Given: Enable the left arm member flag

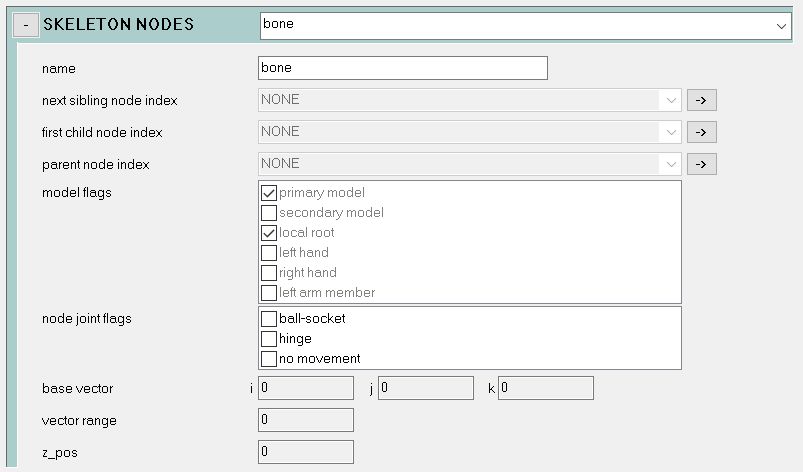Looking at the screenshot, I should pyautogui.click(x=269, y=293).
